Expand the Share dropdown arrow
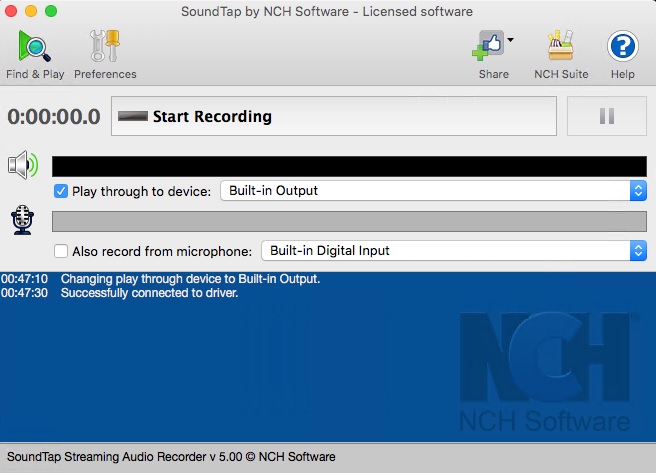Screen dimensions: 656x473 tap(510, 40)
